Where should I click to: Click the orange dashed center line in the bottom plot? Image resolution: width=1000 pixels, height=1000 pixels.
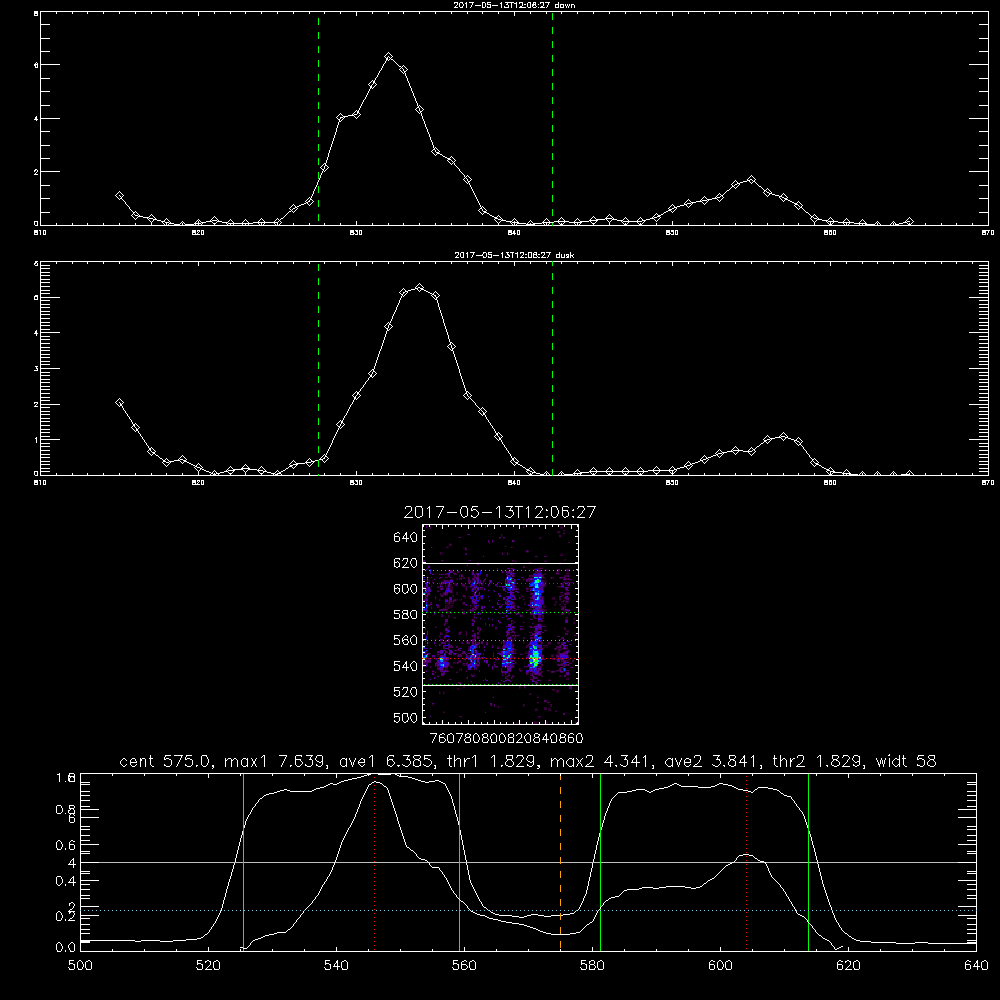[x=561, y=862]
